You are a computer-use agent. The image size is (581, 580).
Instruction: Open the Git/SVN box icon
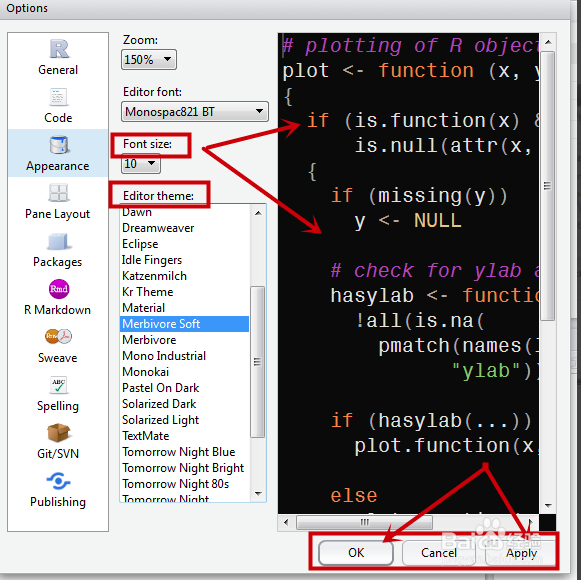[58, 433]
